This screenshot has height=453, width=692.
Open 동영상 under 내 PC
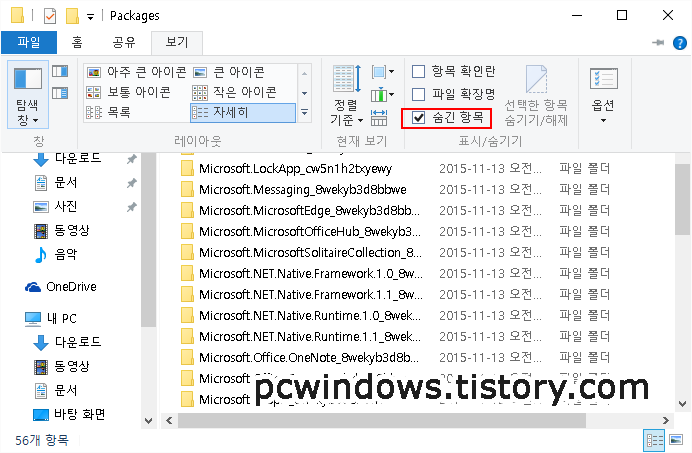(x=71, y=366)
